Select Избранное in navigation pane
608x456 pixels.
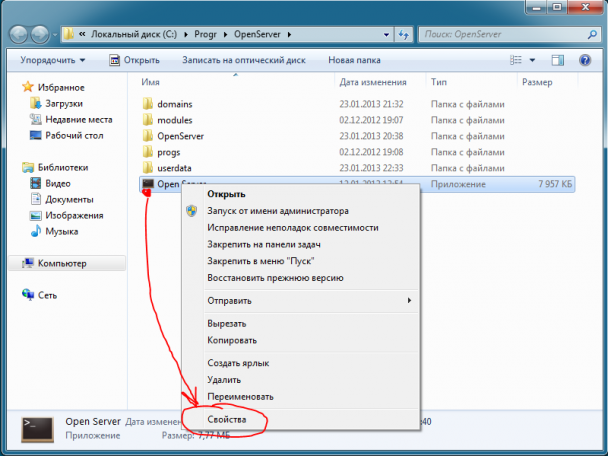54,87
